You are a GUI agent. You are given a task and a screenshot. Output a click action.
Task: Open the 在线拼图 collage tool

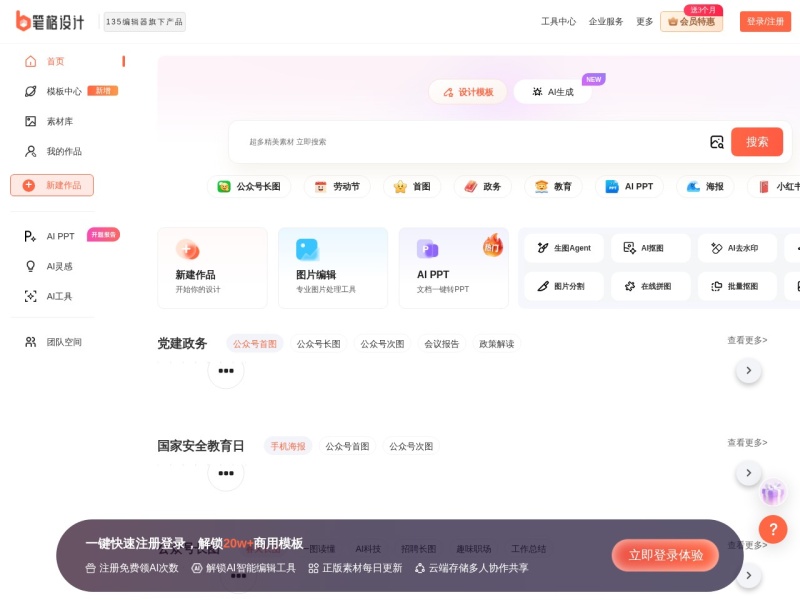click(650, 287)
